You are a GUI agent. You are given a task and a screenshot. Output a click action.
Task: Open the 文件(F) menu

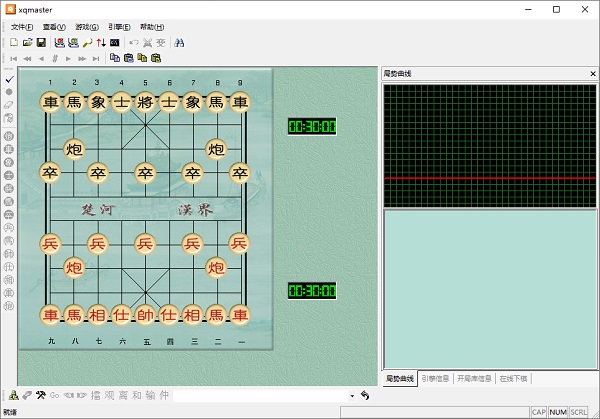coord(22,27)
